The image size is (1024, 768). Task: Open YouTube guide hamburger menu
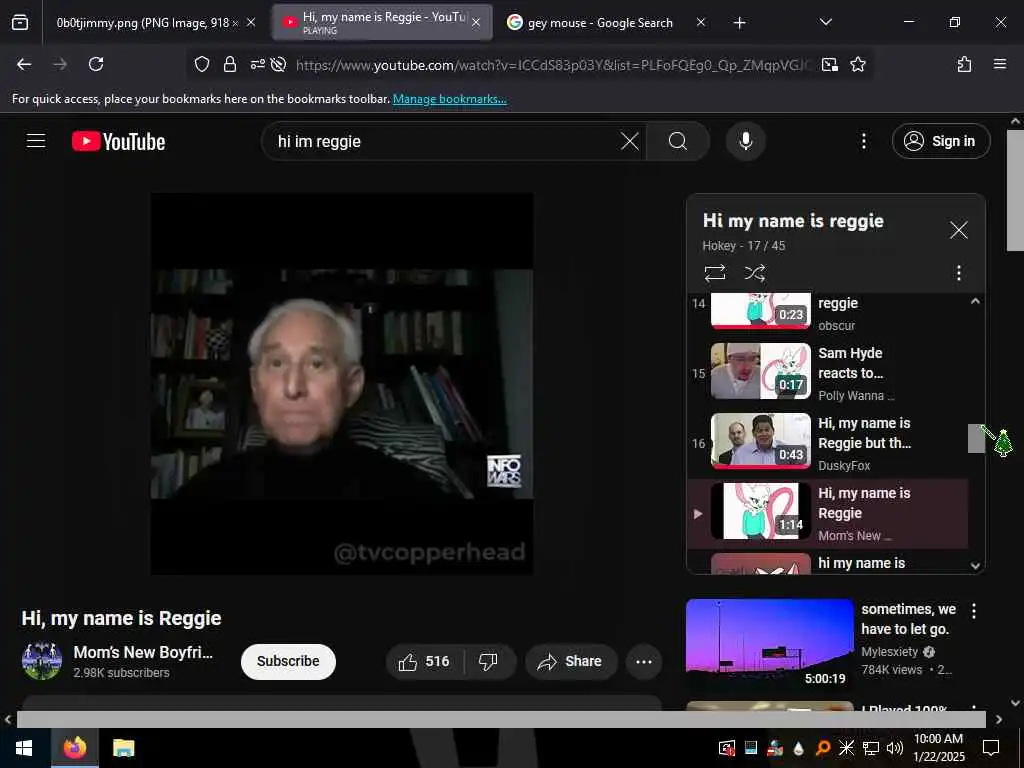(36, 141)
